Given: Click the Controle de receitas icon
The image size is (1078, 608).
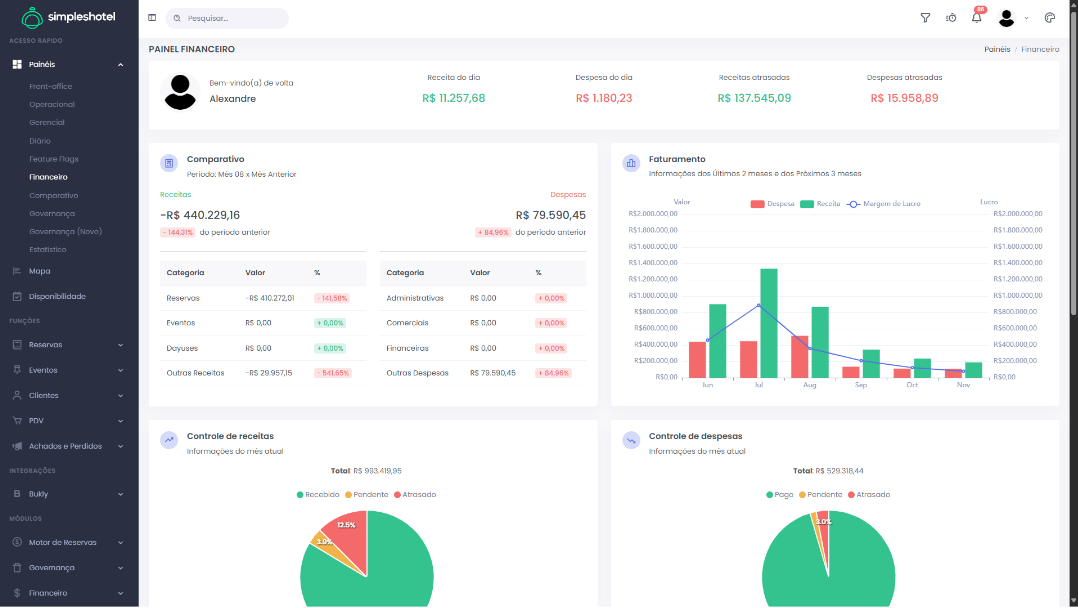Looking at the screenshot, I should (168, 440).
